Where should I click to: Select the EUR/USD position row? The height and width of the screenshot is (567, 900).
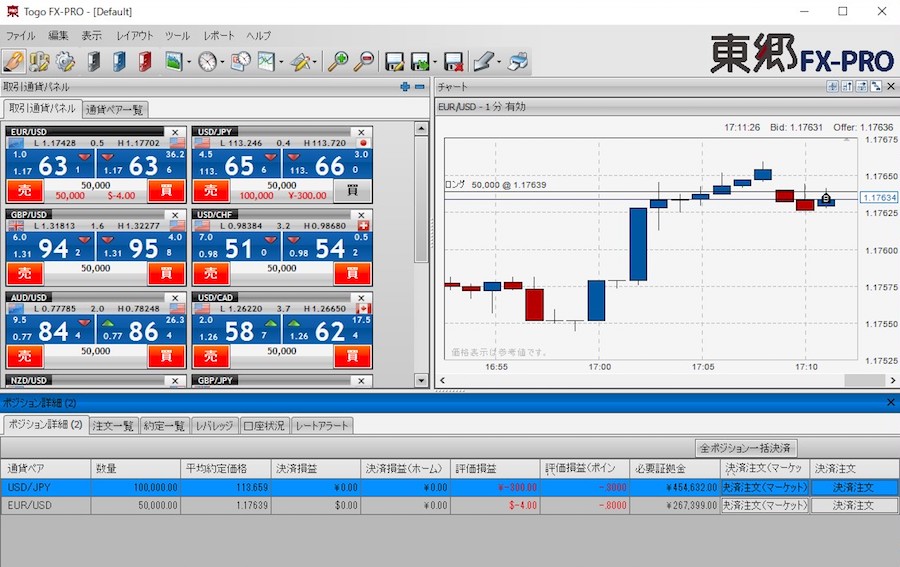pos(449,506)
